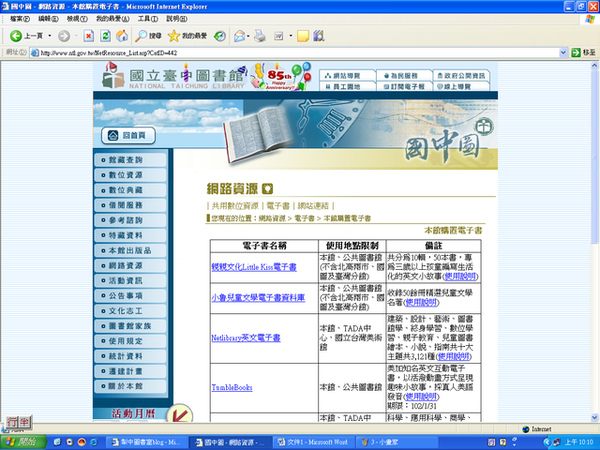Go back with the 上一頁 arrow button
This screenshot has width=600, height=450.
point(26,36)
